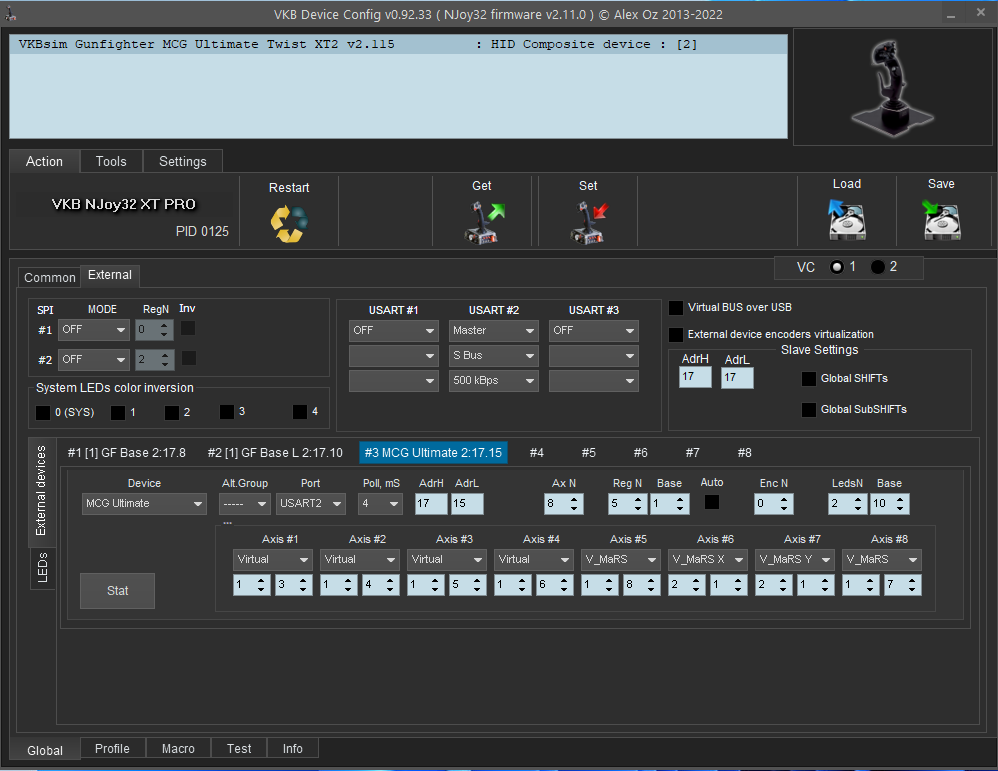Select device tab #1 GF Base 2:17.8
Screen dimensions: 998x771
127,453
